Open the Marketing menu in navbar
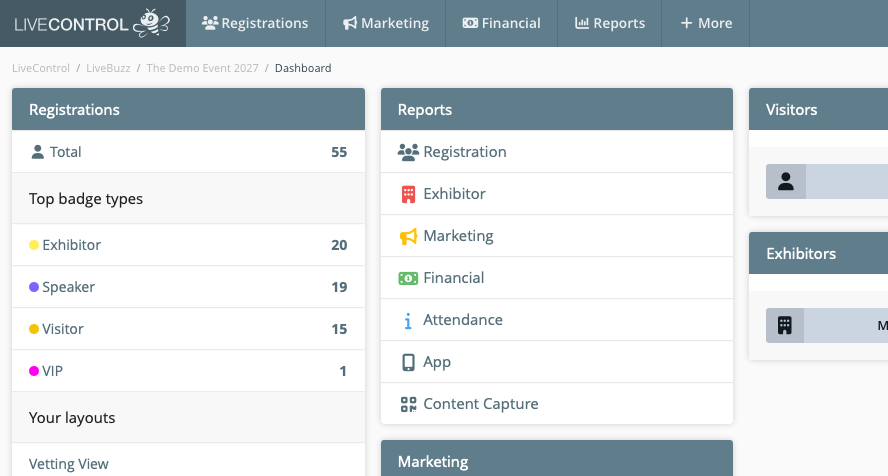Image resolution: width=888 pixels, height=476 pixels. click(386, 23)
